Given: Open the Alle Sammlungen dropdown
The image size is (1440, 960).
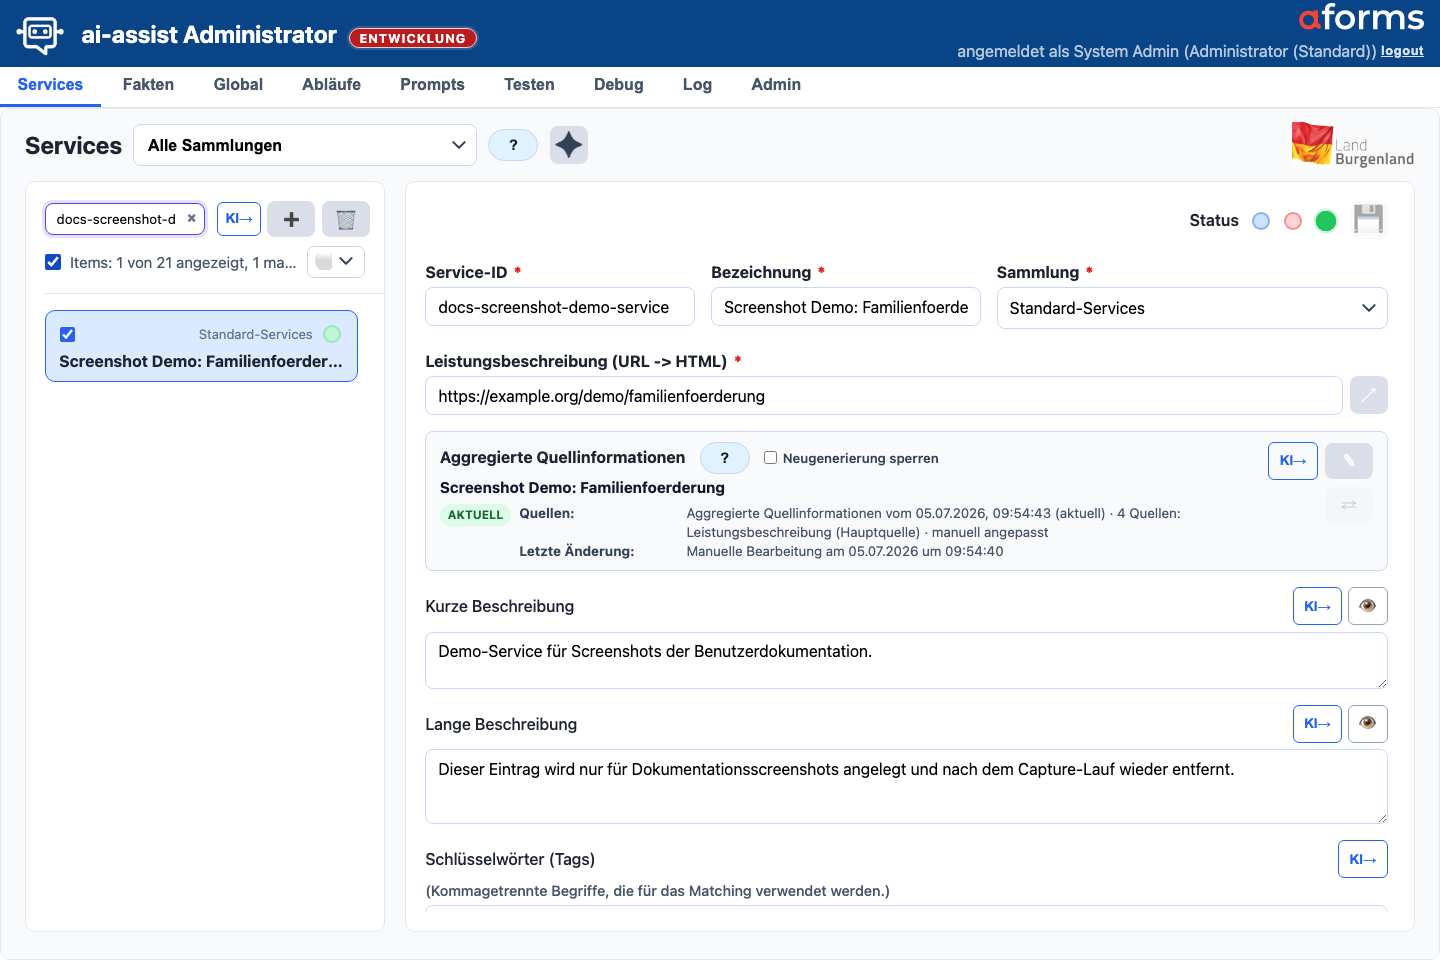Looking at the screenshot, I should tap(305, 145).
